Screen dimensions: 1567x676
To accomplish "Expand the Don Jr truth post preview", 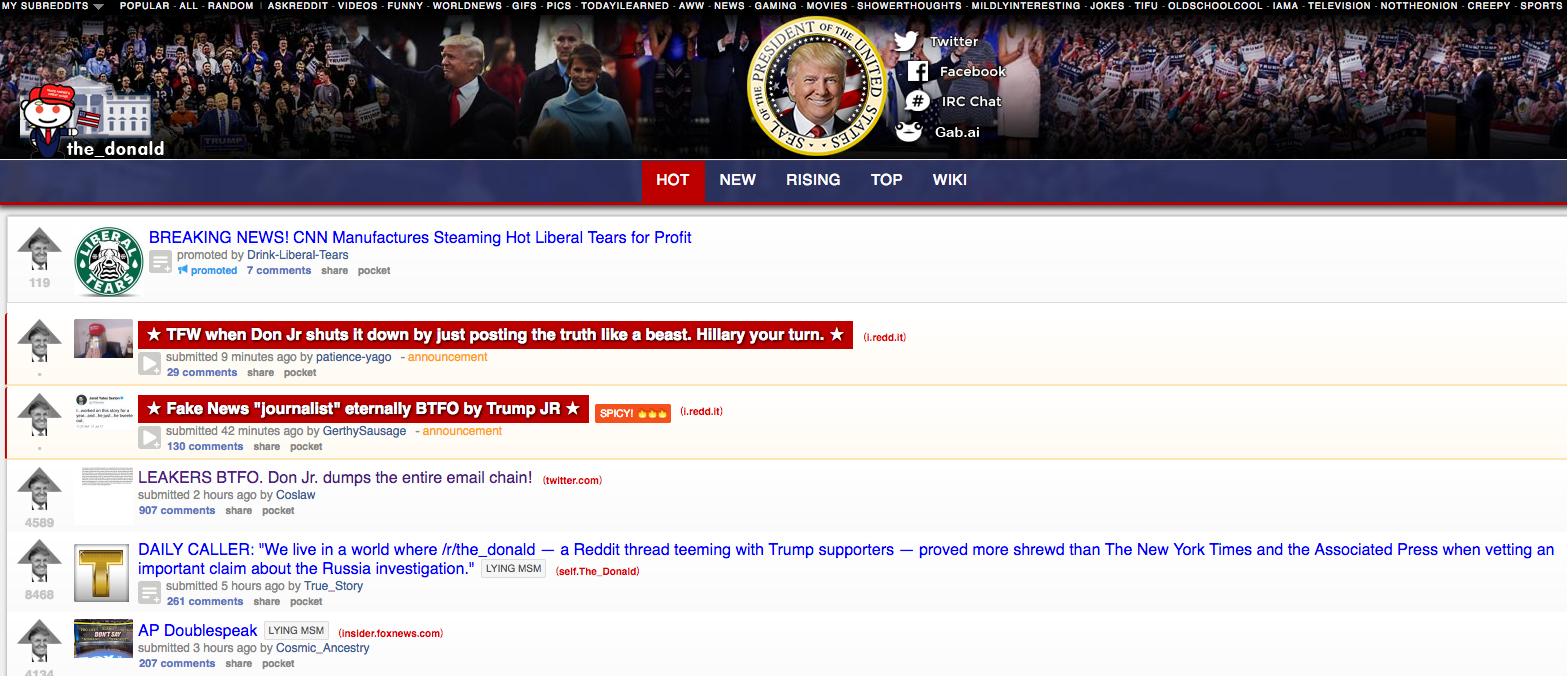I will [x=149, y=363].
